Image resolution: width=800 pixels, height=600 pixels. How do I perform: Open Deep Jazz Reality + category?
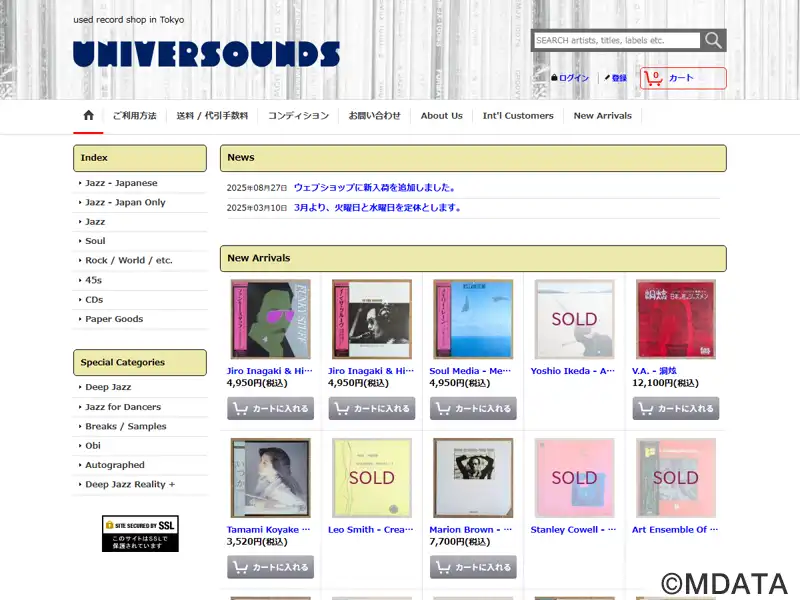pos(130,484)
